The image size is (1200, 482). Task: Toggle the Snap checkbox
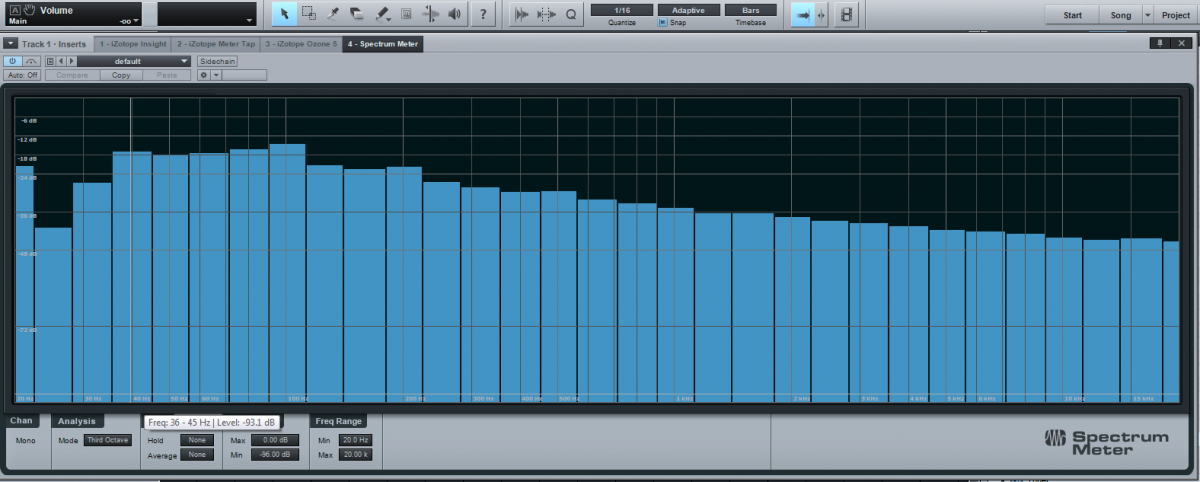coord(662,22)
